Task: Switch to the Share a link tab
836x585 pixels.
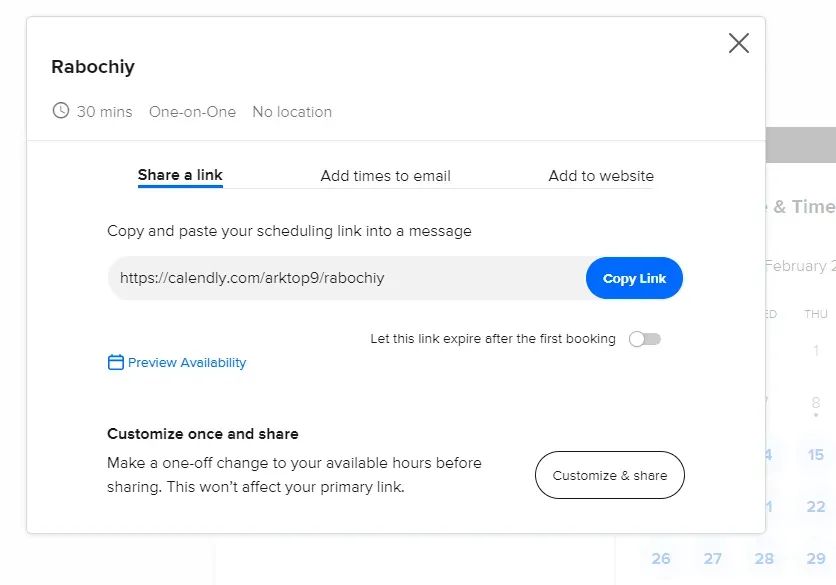Action: tap(180, 175)
